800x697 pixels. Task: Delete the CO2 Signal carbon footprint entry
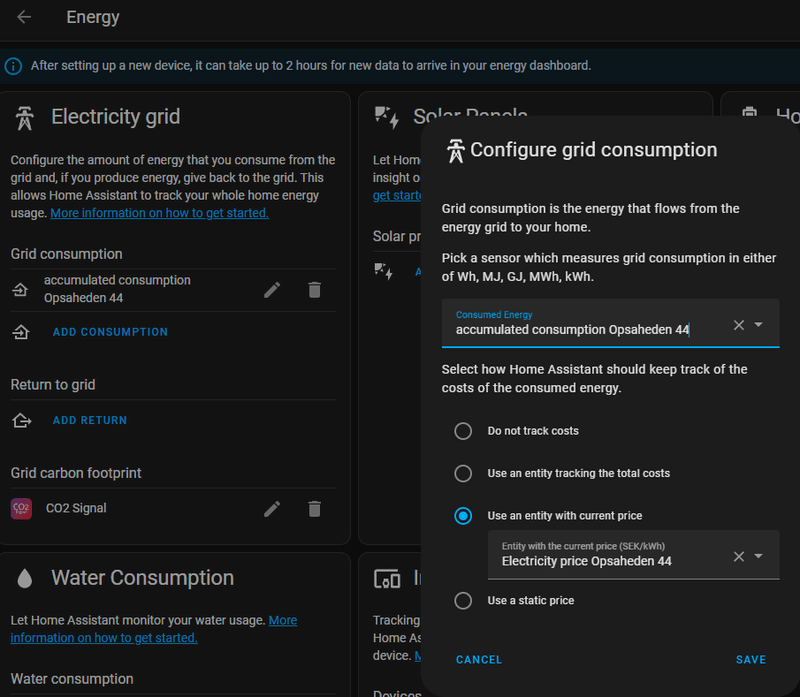[314, 509]
